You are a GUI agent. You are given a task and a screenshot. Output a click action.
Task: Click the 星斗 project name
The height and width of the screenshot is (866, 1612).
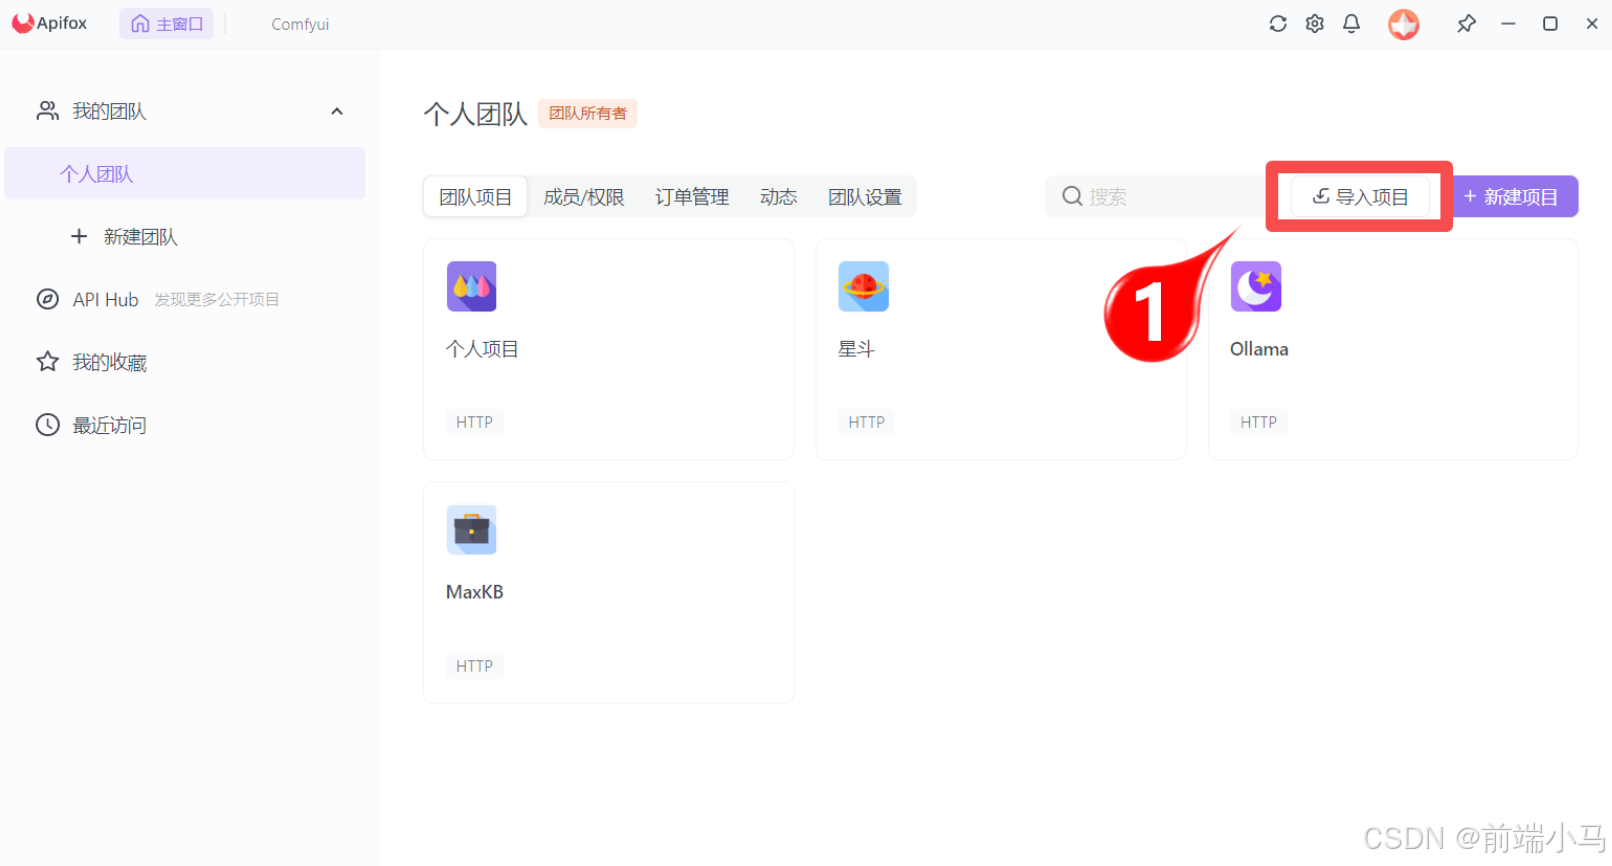856,349
